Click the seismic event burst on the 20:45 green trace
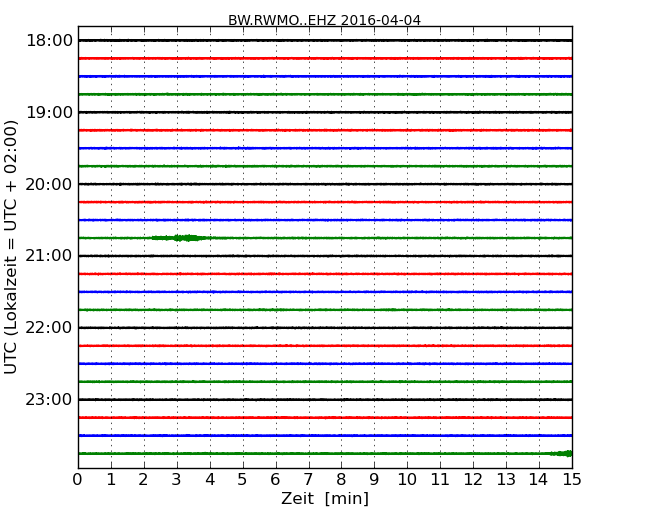 pyautogui.click(x=181, y=238)
